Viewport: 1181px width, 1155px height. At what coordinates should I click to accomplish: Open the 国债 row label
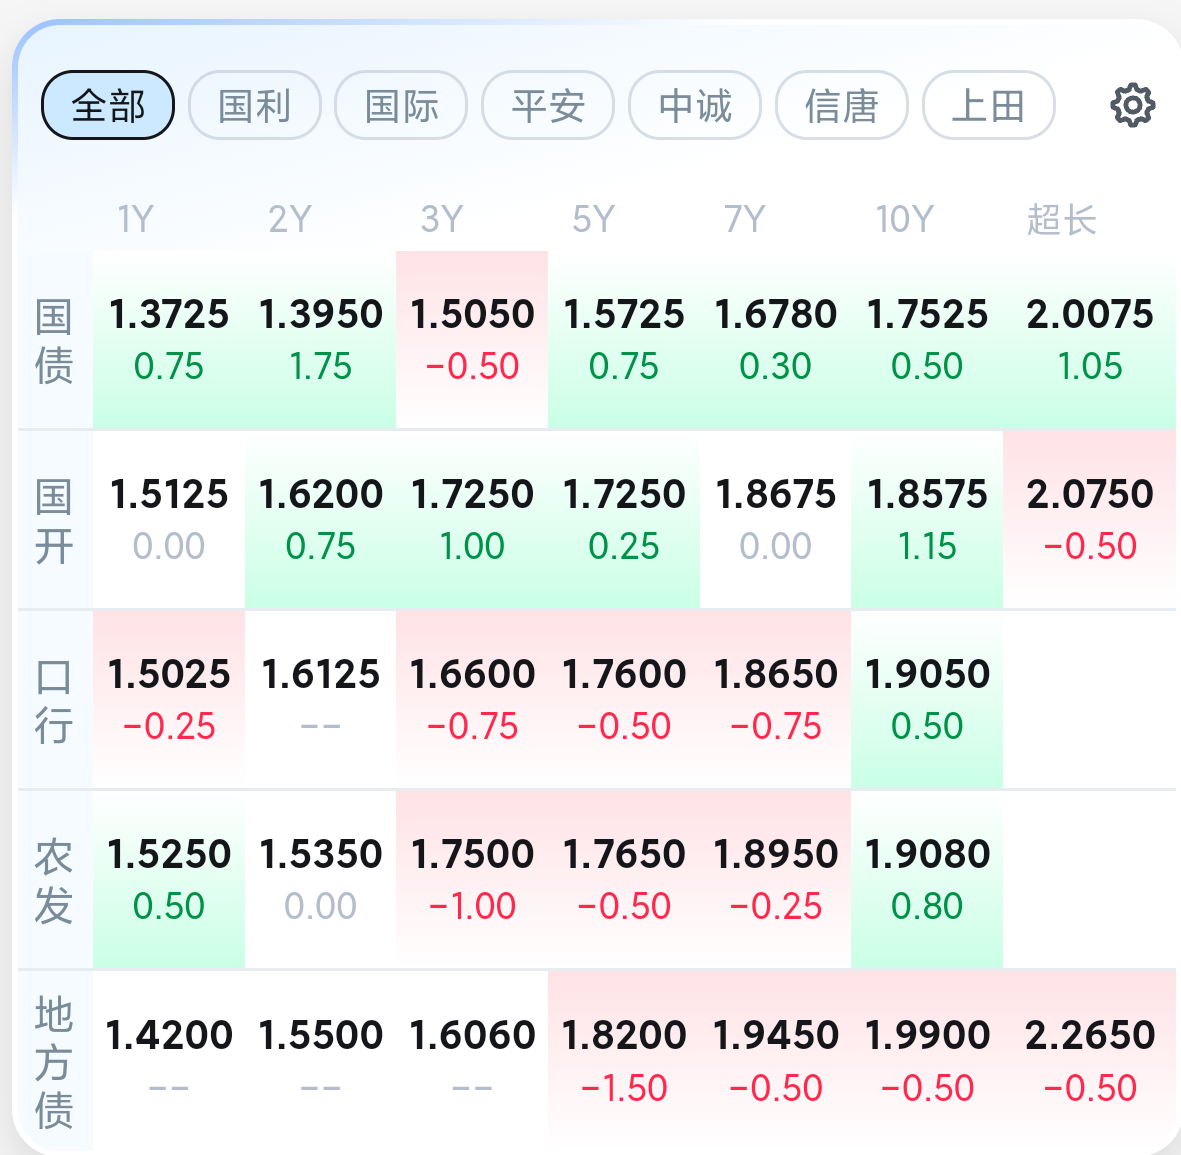tap(54, 341)
